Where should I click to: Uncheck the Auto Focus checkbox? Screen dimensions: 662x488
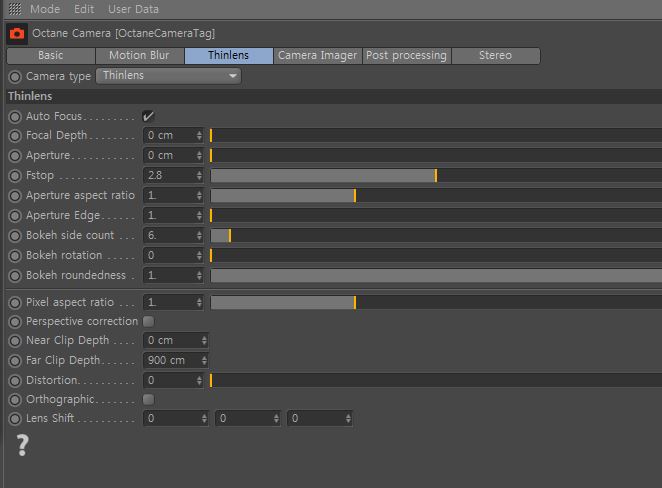tap(149, 116)
